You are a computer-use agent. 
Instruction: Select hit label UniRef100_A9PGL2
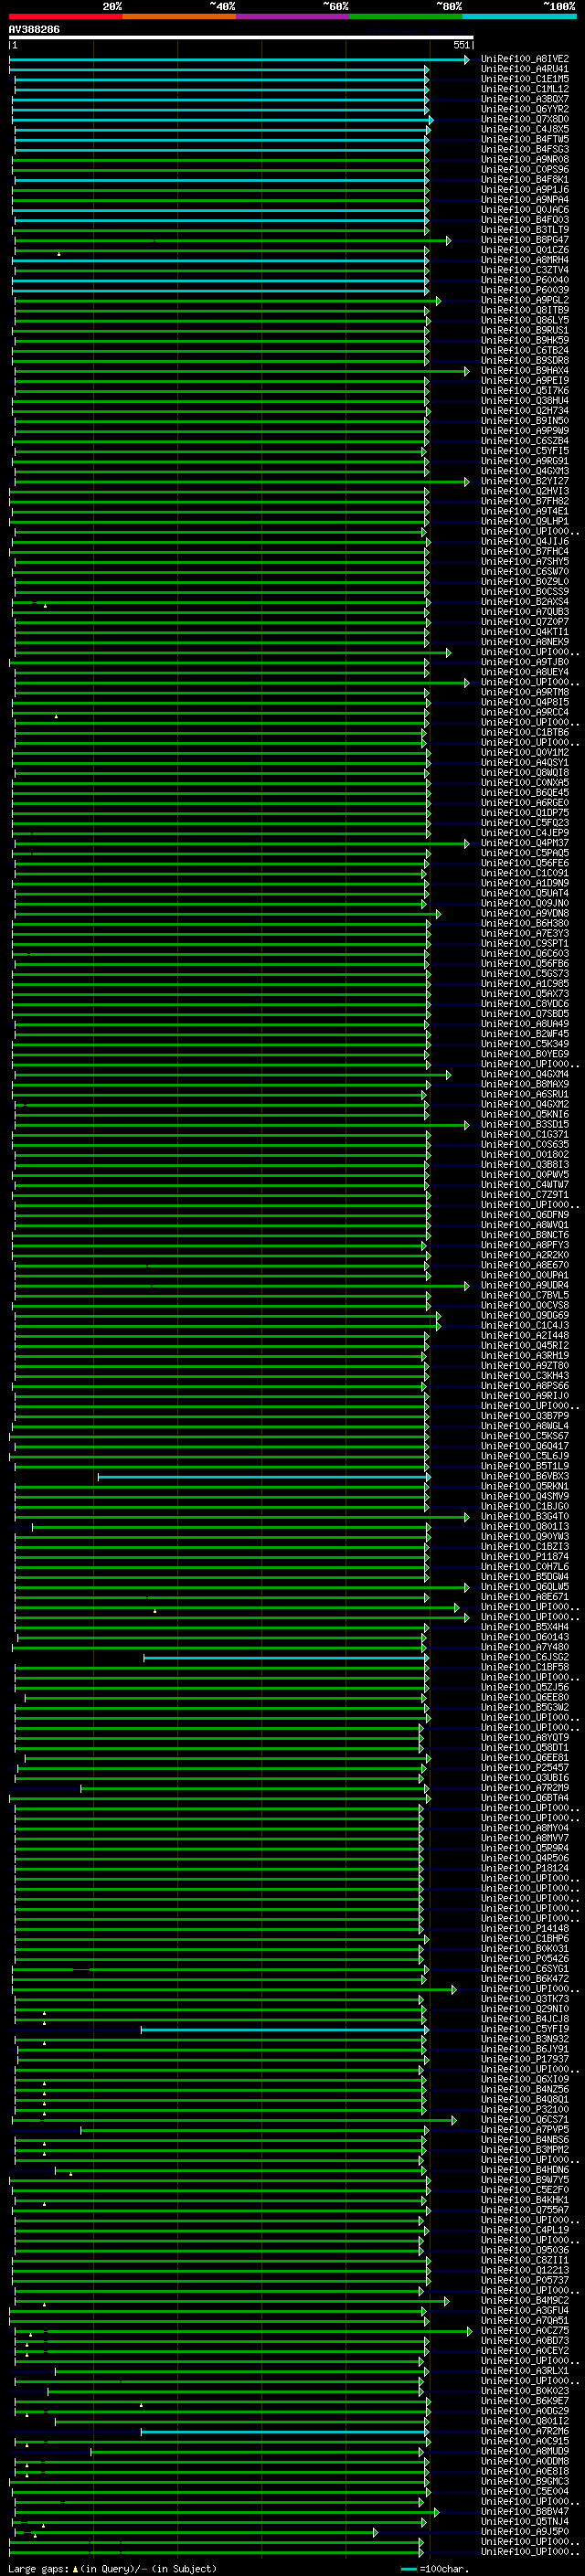[525, 300]
